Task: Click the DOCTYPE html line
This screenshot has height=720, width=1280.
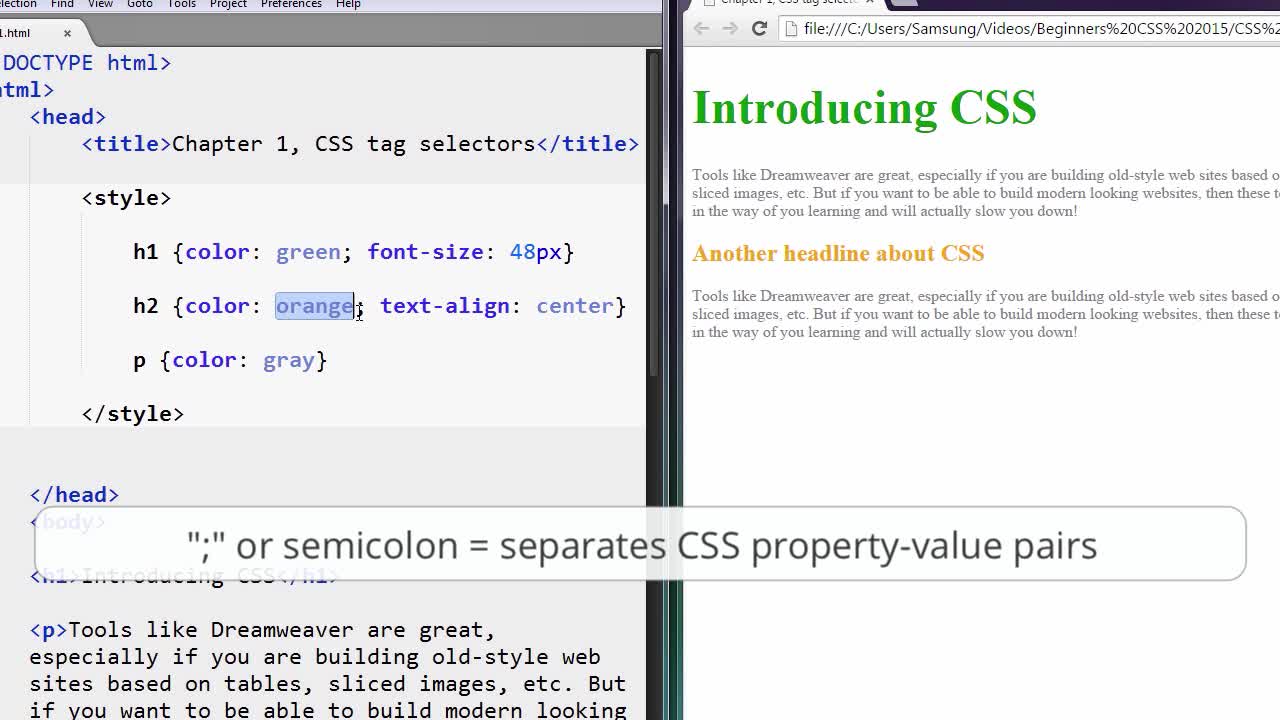Action: point(86,63)
